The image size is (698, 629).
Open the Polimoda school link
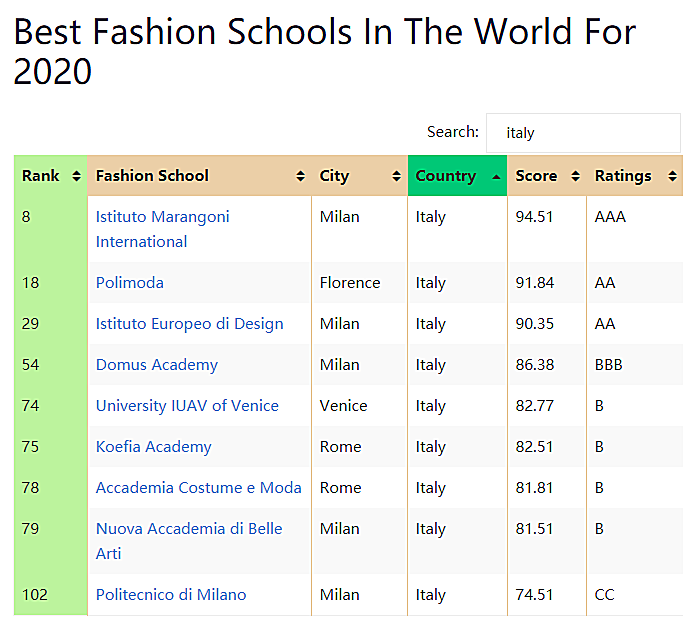tap(130, 283)
